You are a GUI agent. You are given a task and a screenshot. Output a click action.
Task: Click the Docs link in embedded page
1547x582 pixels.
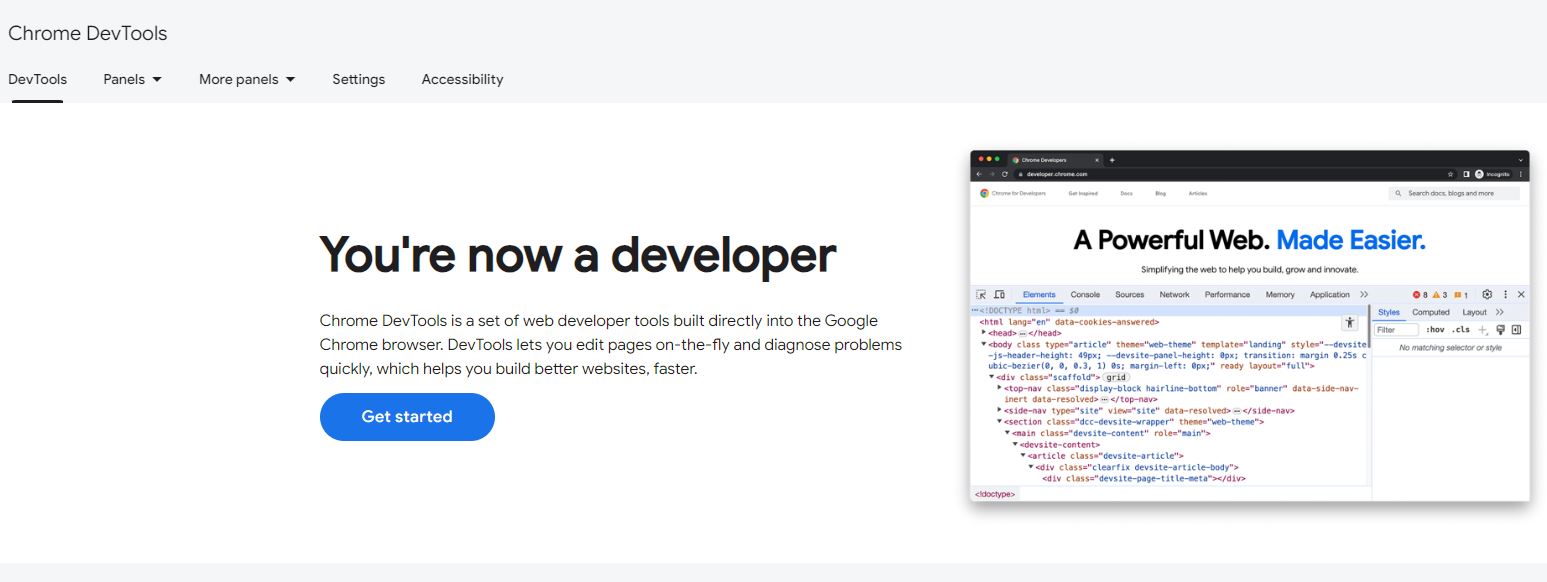1126,193
